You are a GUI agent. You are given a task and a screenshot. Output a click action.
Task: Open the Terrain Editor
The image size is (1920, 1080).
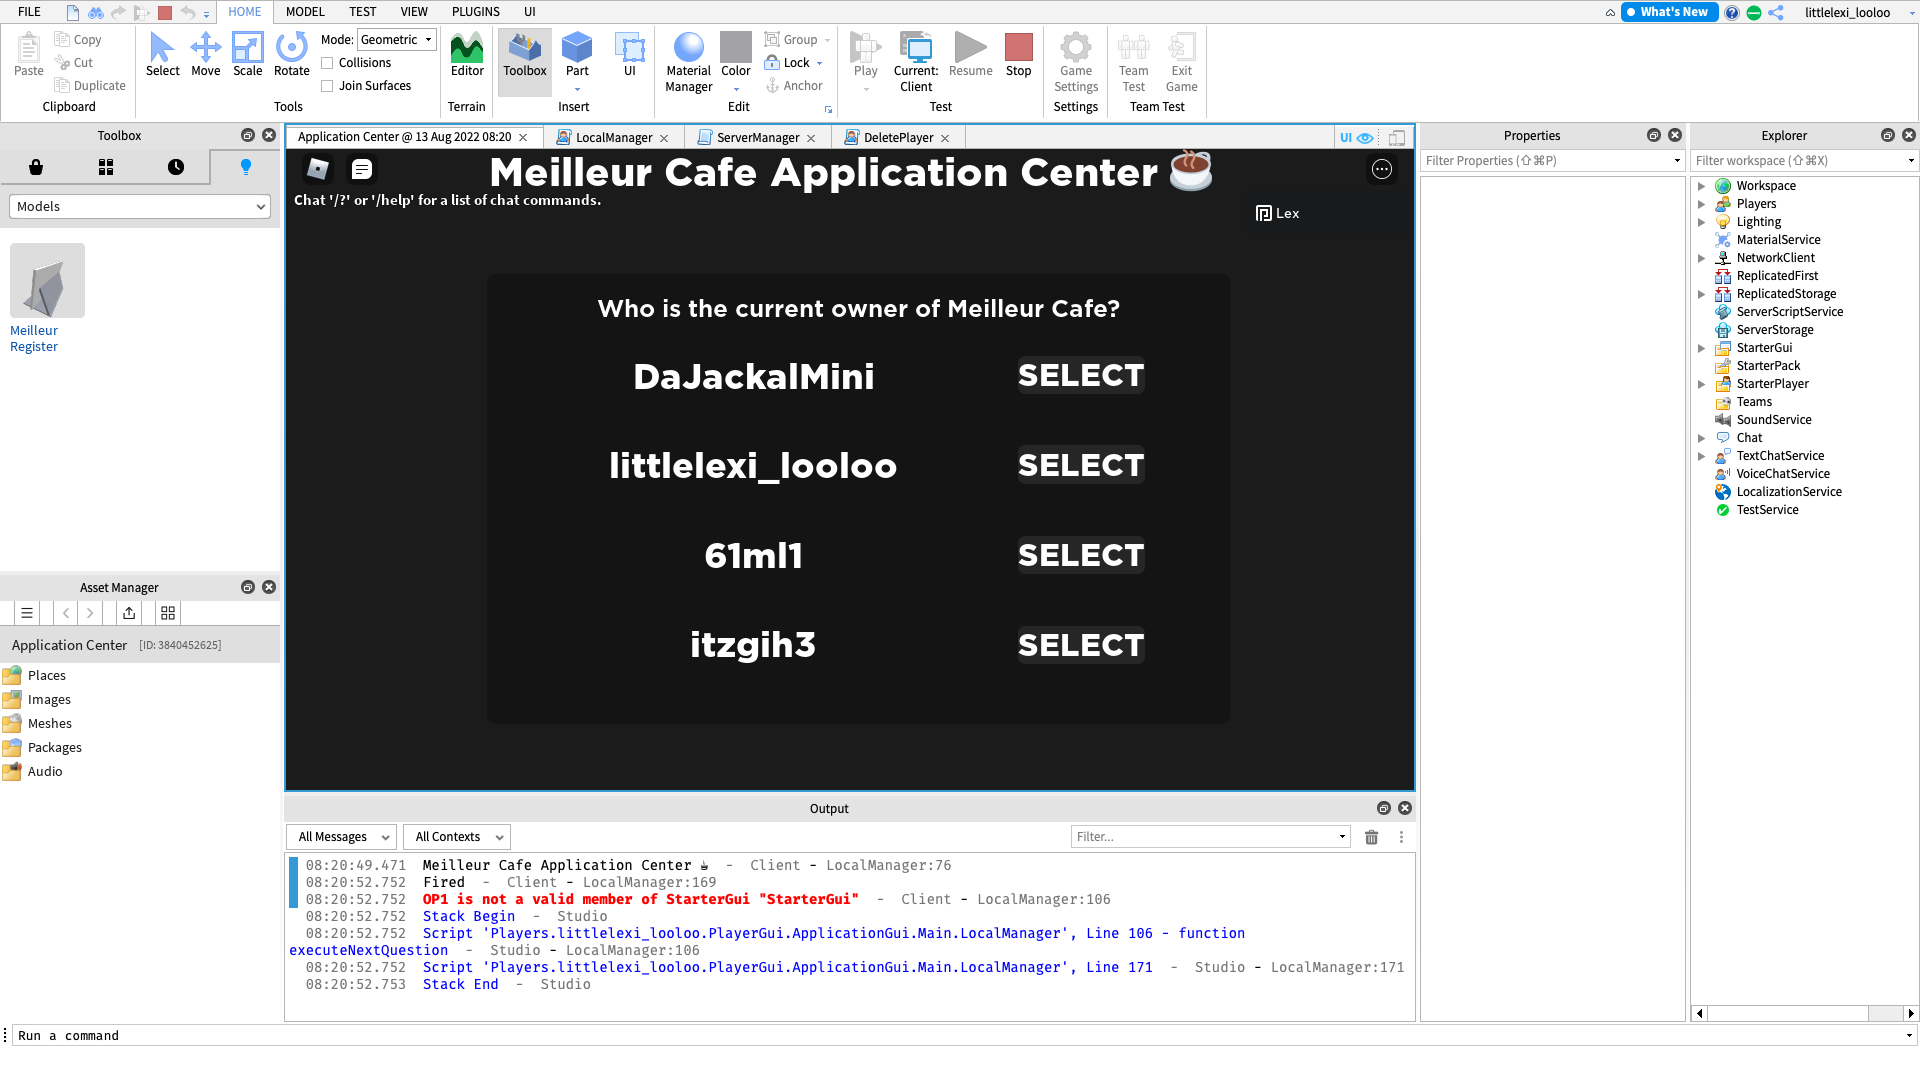click(467, 54)
